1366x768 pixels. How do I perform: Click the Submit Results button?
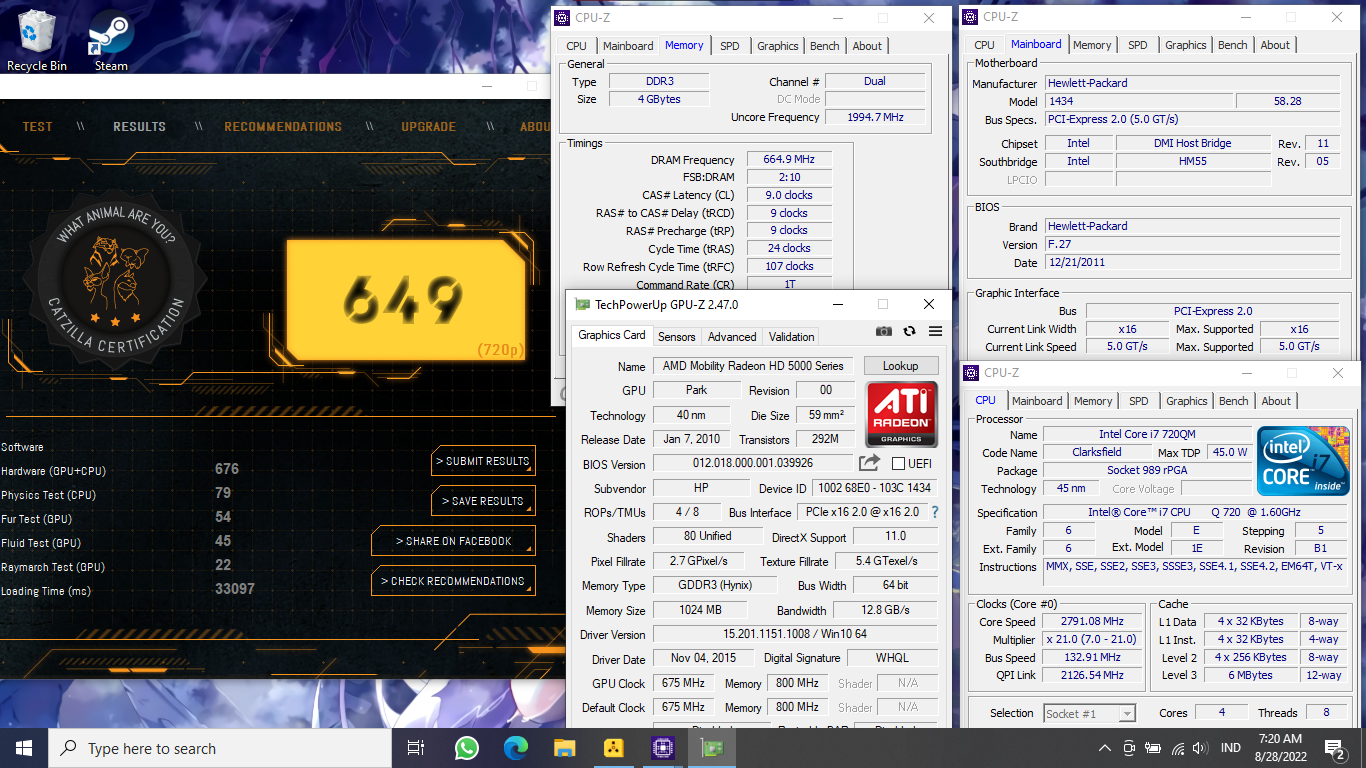(484, 461)
